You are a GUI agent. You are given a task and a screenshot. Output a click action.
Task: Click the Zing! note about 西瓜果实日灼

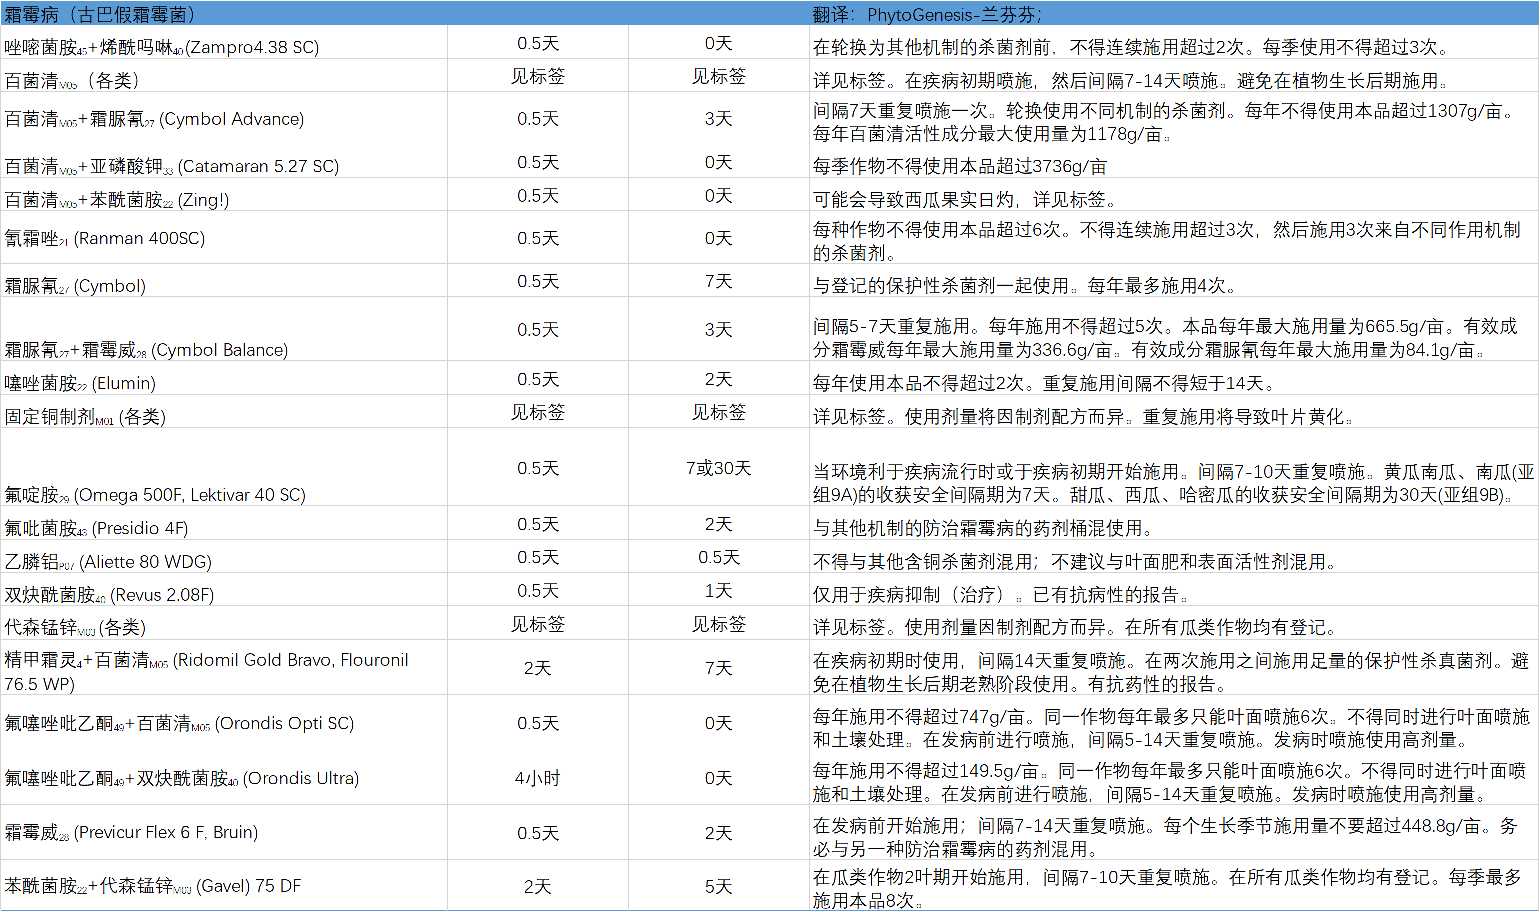click(x=965, y=199)
